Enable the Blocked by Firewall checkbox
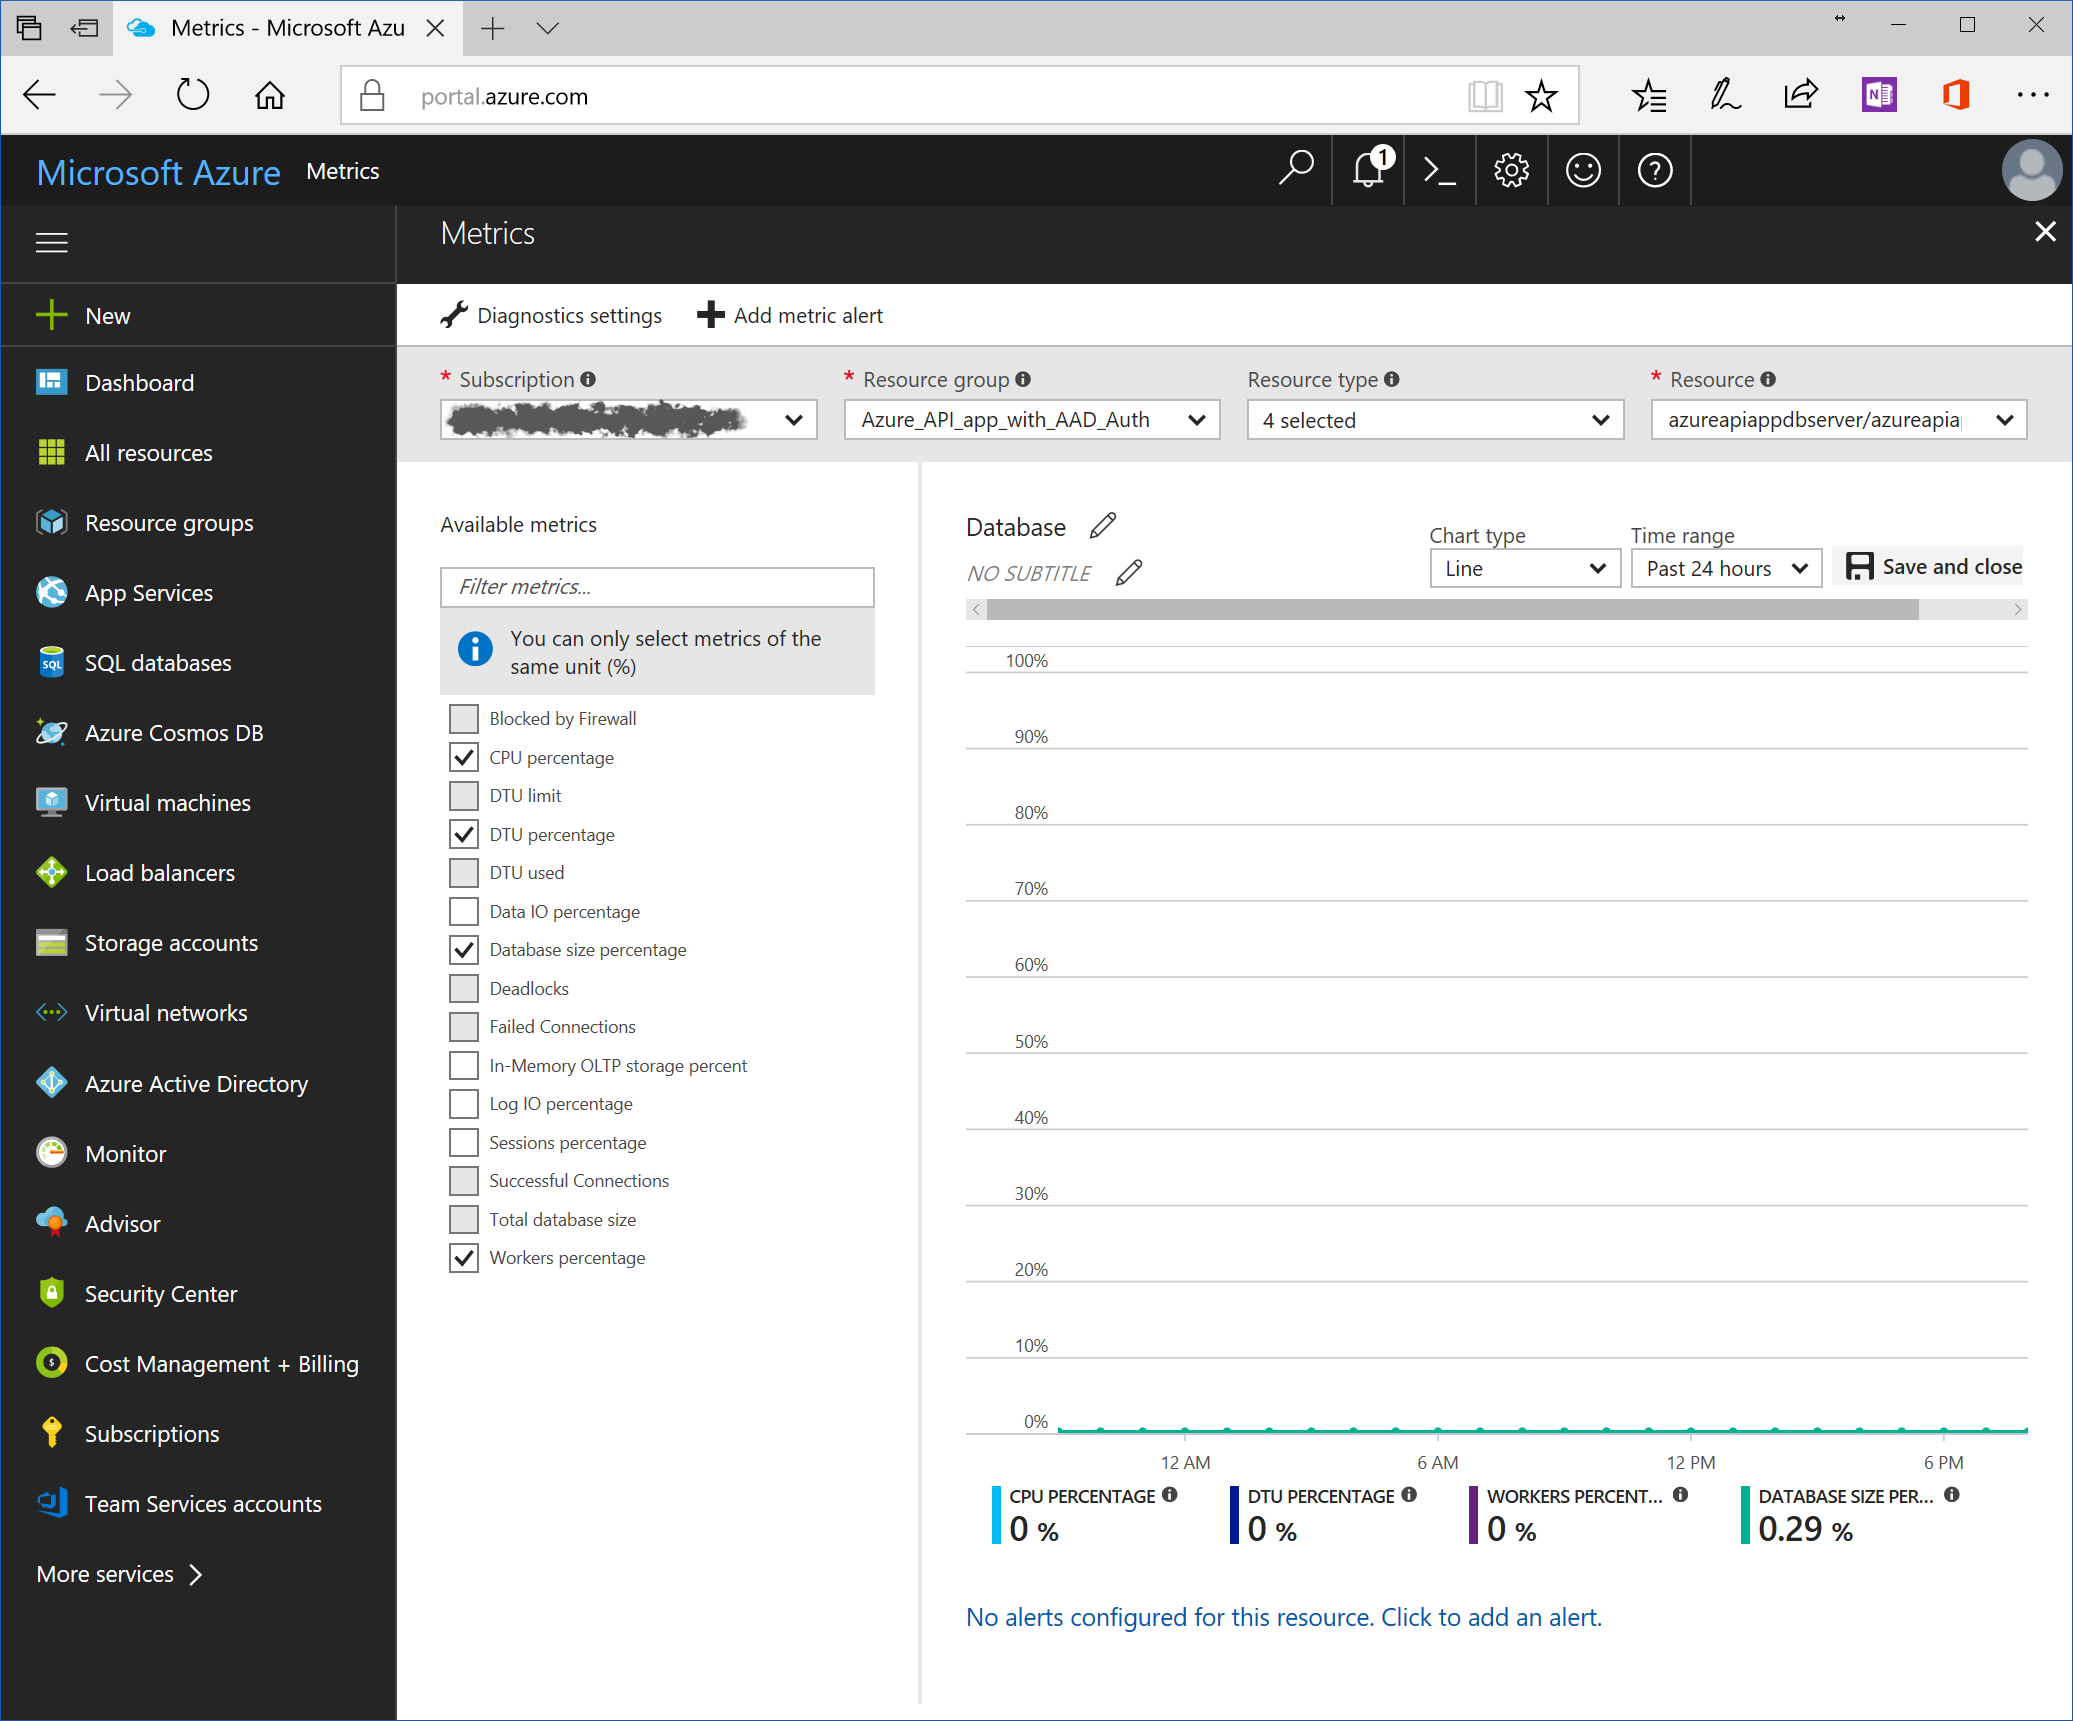 click(464, 719)
